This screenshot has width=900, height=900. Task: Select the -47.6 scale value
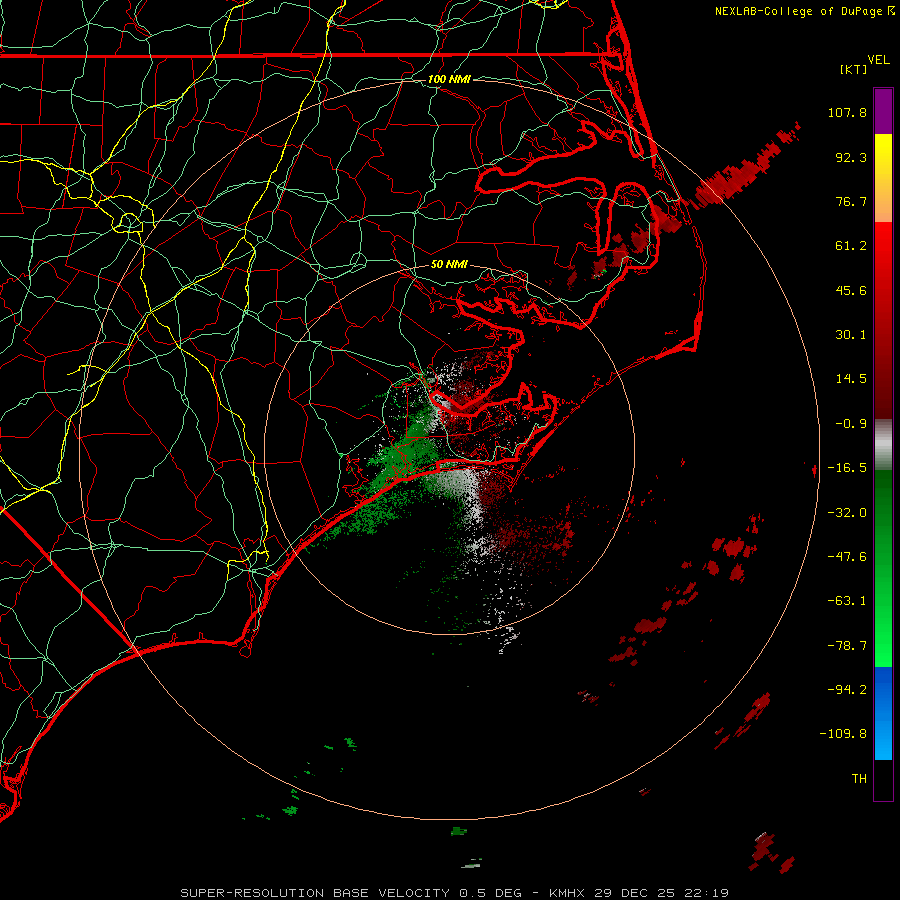point(847,557)
